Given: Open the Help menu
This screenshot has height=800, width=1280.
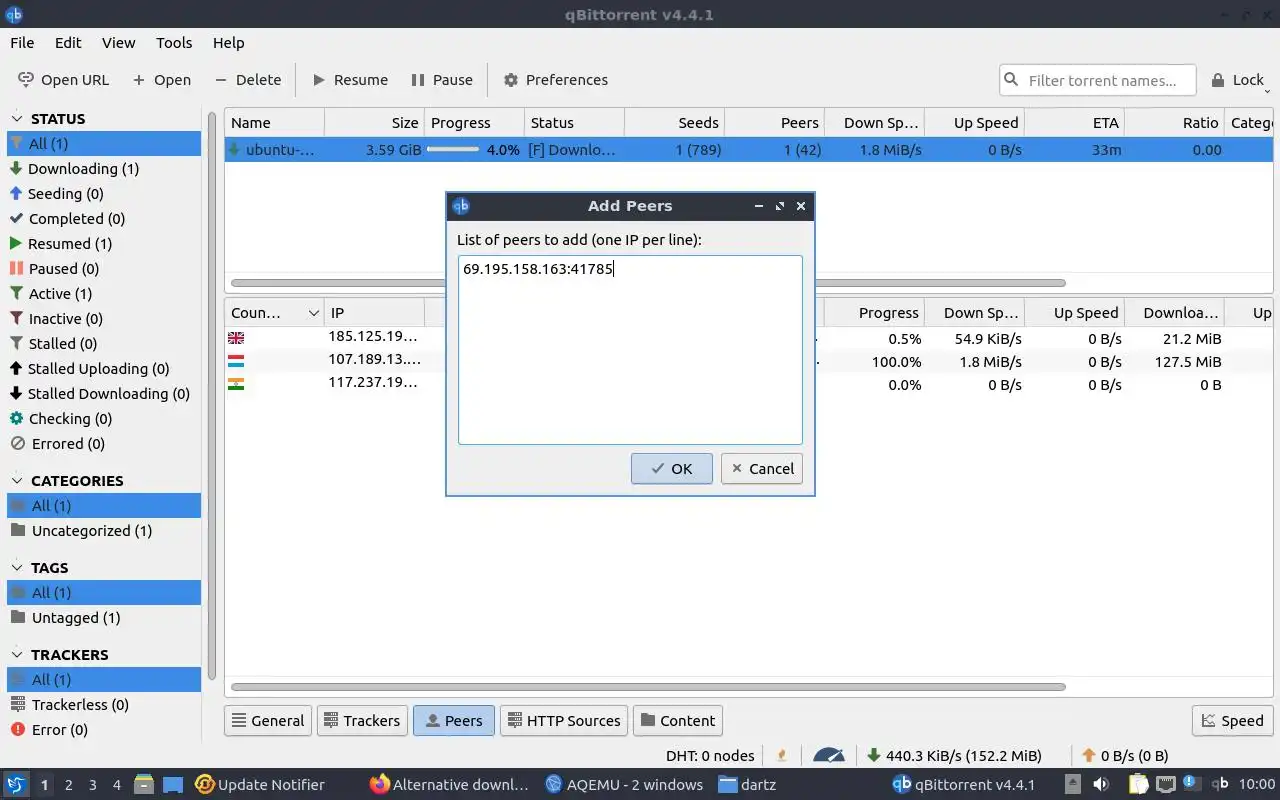Looking at the screenshot, I should coord(228,43).
